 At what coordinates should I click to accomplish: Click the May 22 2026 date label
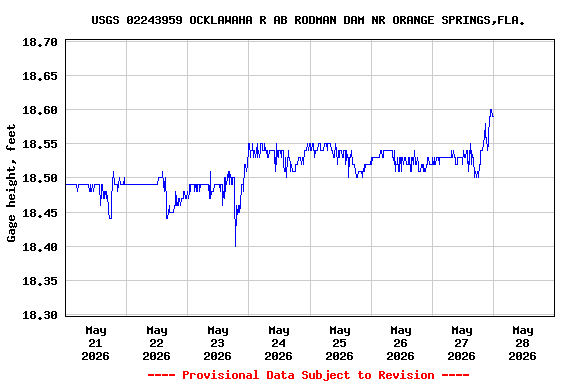tap(156, 343)
